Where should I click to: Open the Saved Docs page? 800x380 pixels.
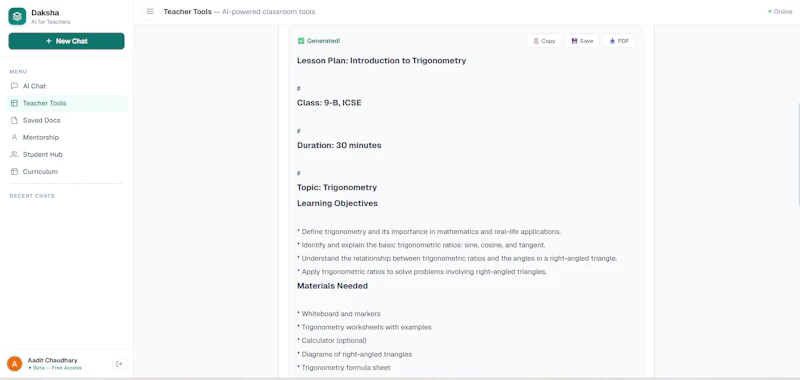click(66, 120)
